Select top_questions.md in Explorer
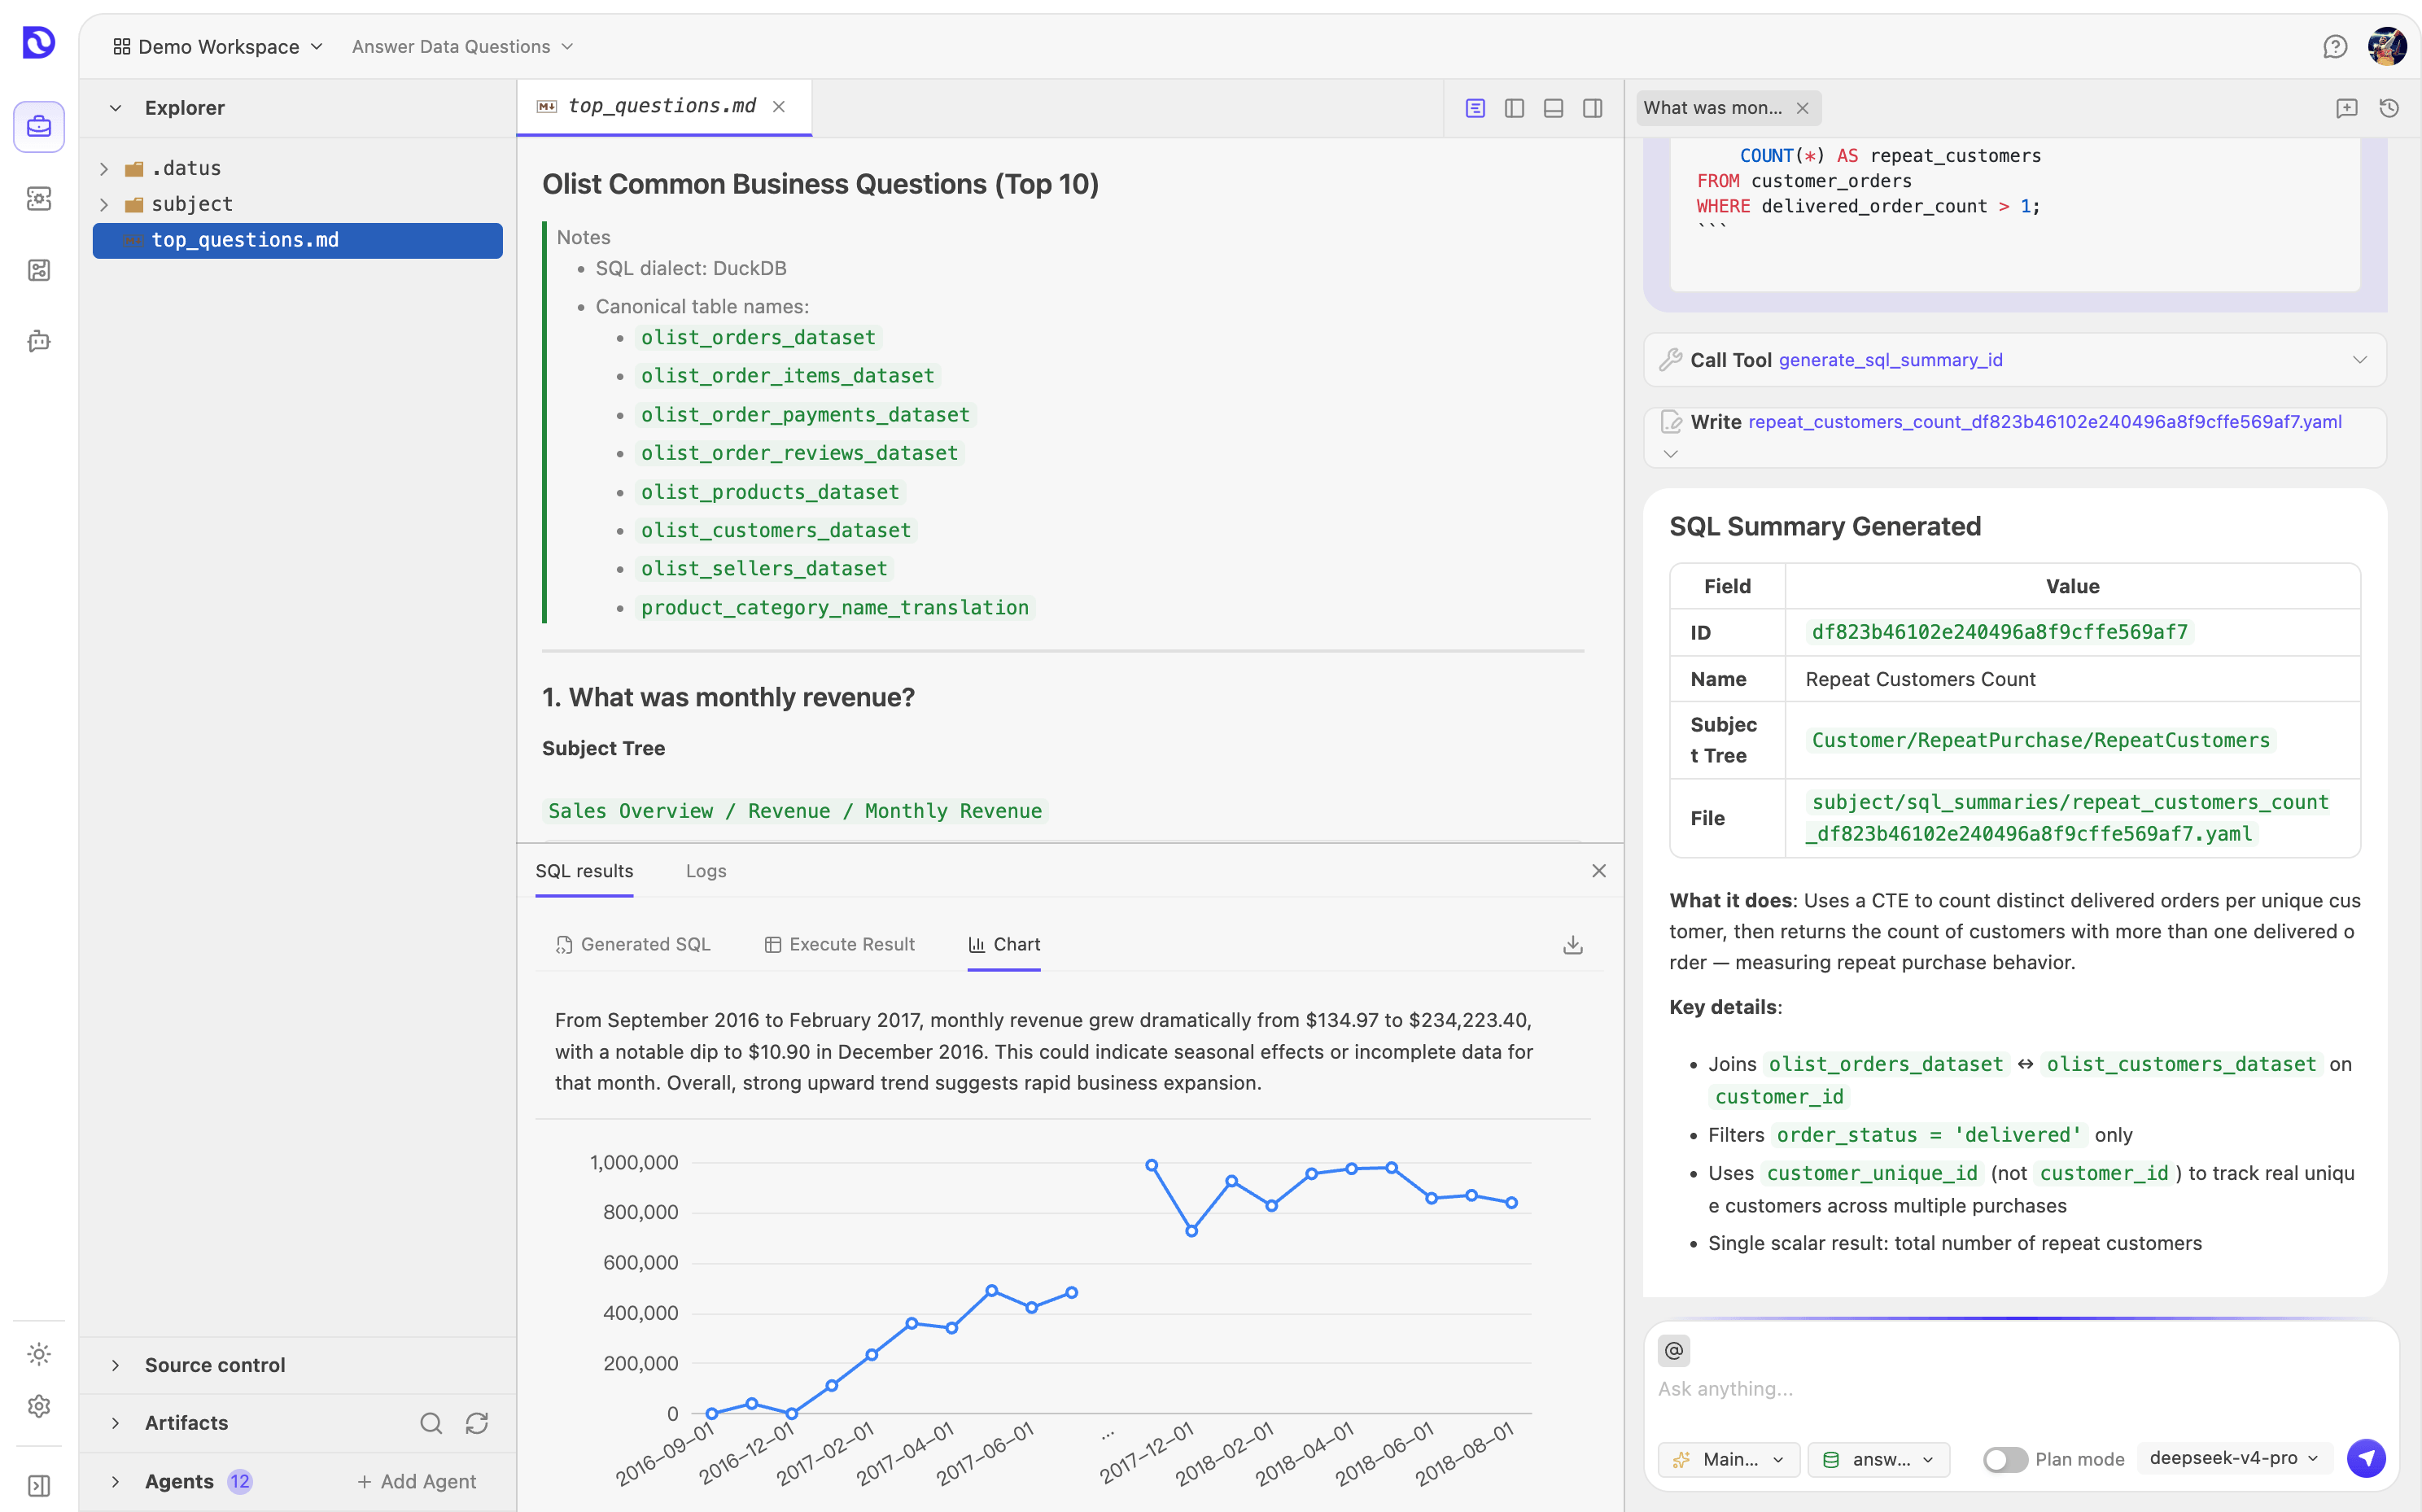The width and height of the screenshot is (2422, 1512). 297,241
